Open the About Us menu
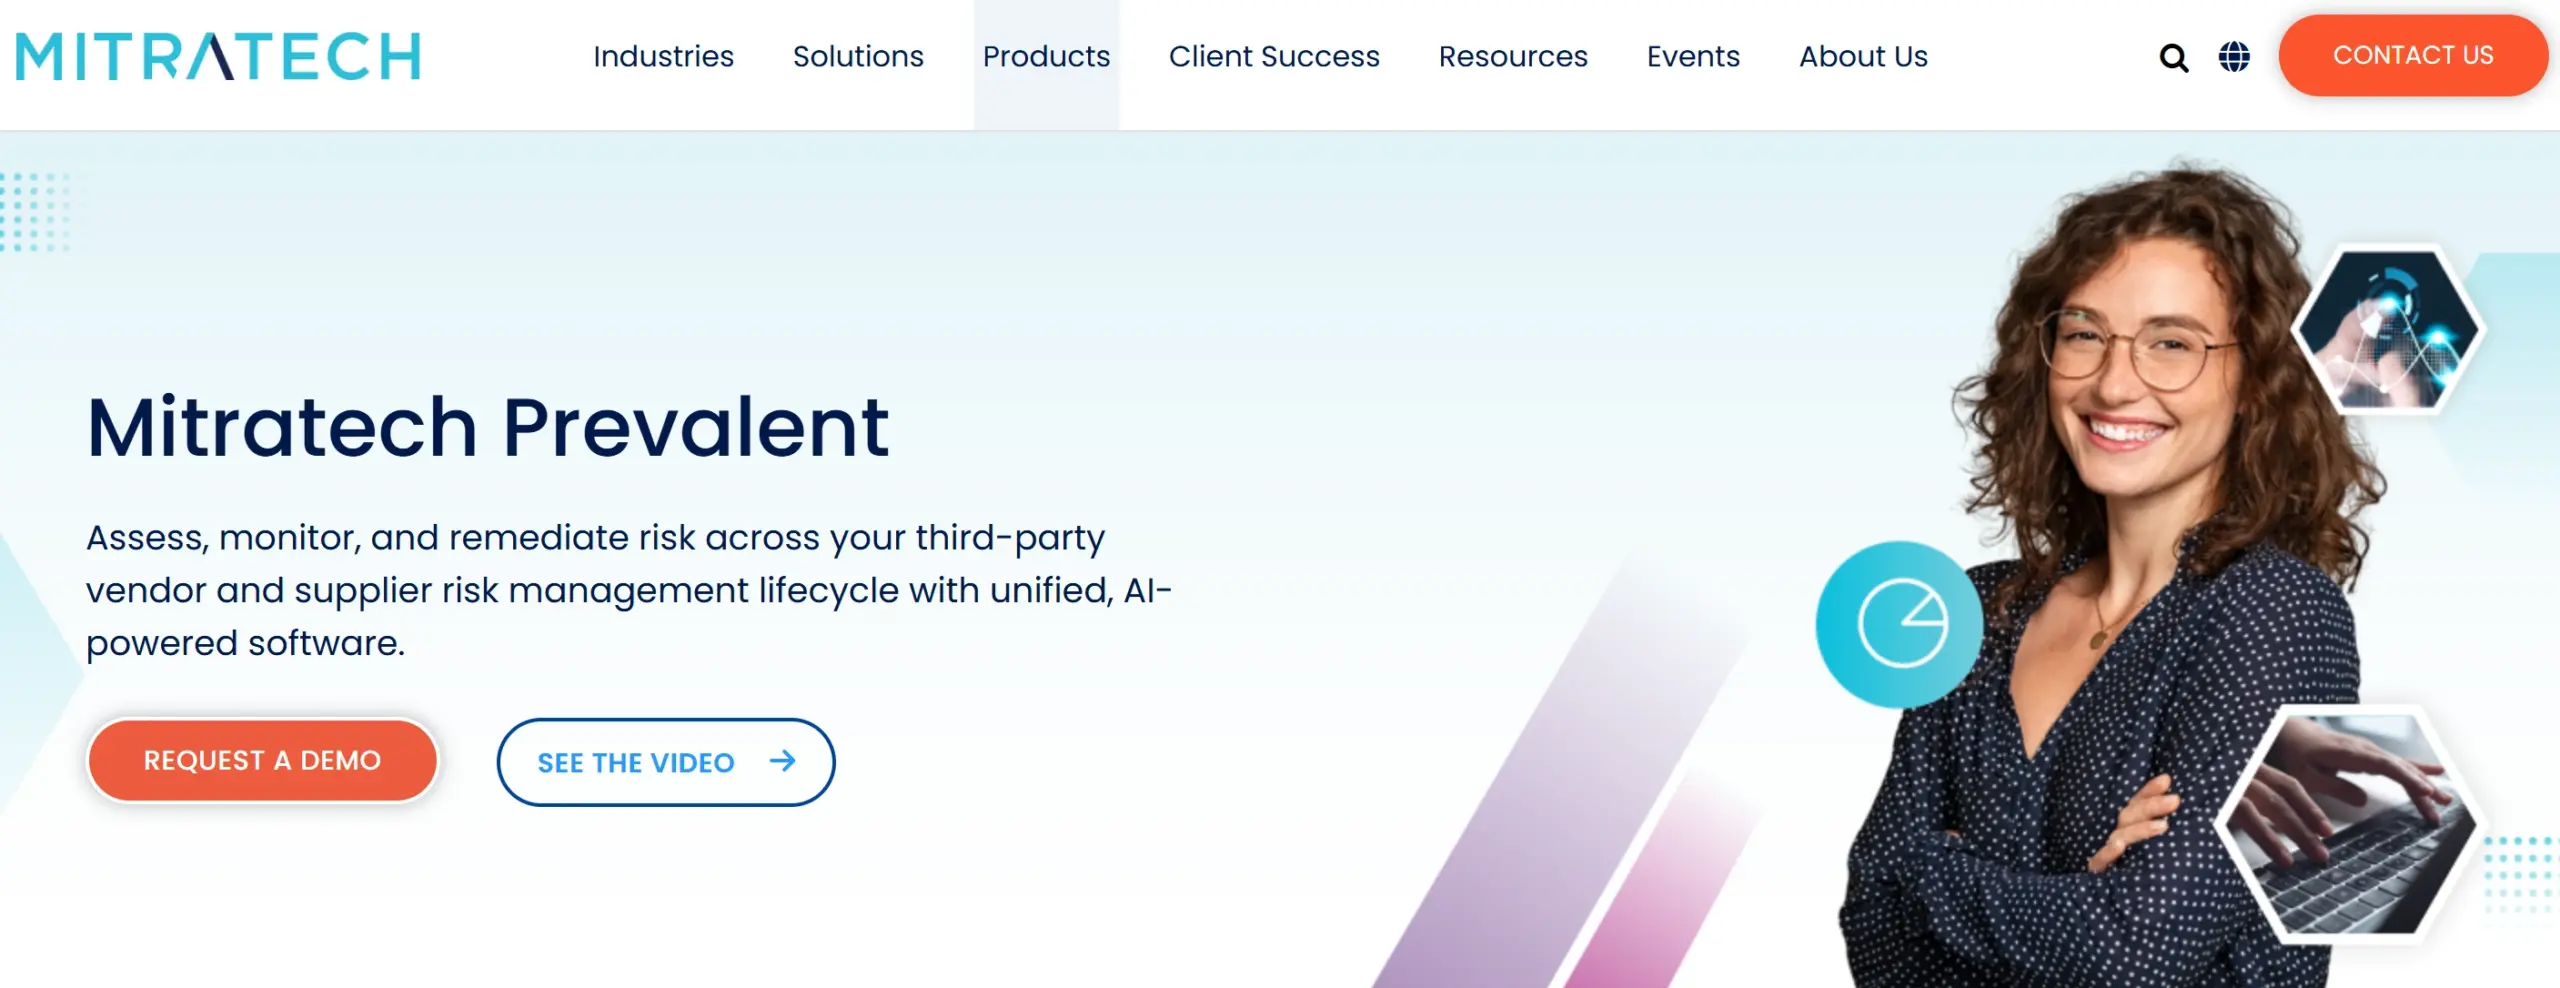 [1863, 57]
